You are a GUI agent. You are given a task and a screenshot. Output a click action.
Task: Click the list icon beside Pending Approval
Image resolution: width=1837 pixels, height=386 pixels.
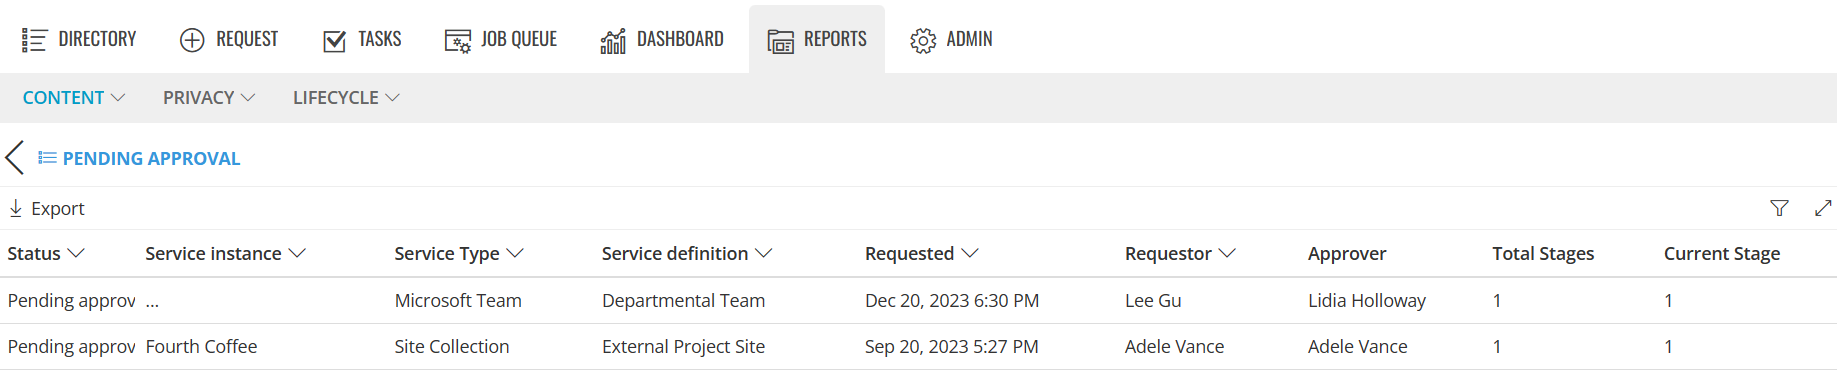coord(47,158)
